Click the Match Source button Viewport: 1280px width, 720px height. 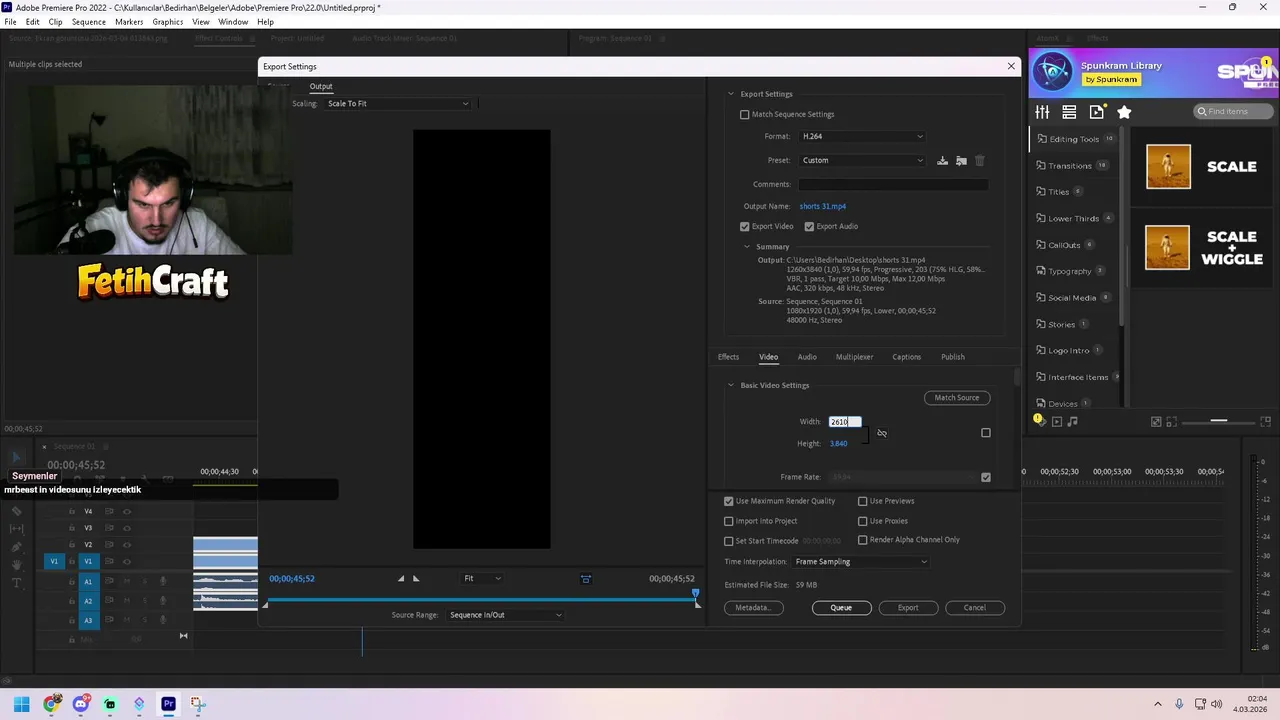click(957, 398)
